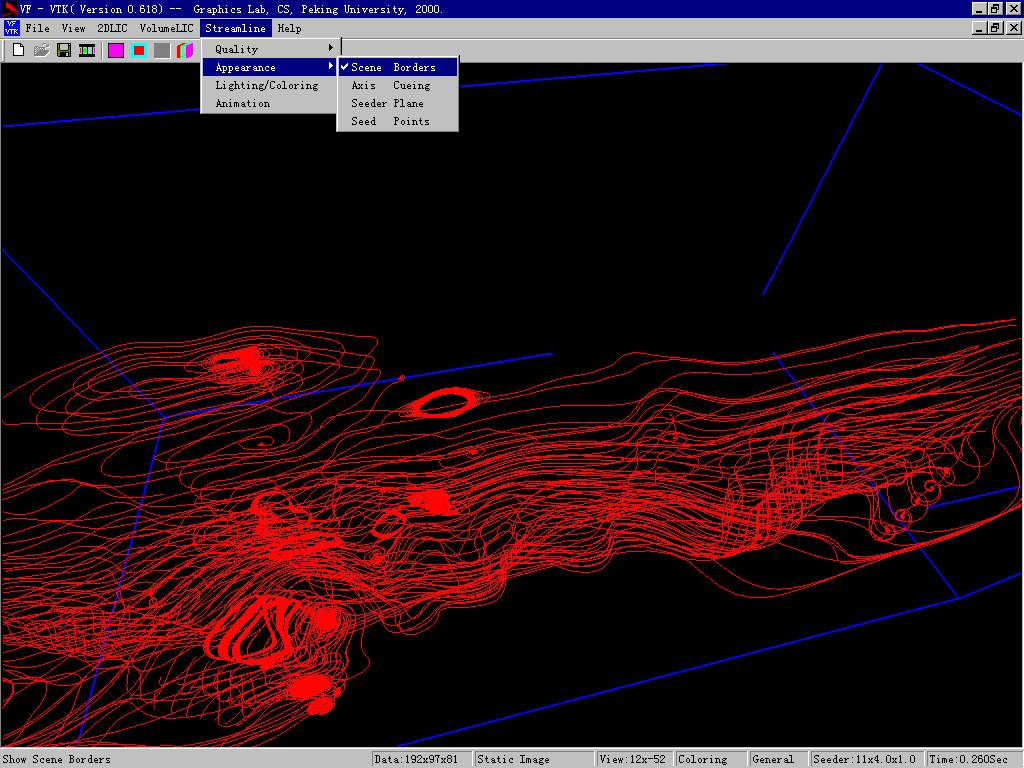Click the 'View:12x-52' status bar entry
The width and height of the screenshot is (1024, 768).
coord(635,759)
